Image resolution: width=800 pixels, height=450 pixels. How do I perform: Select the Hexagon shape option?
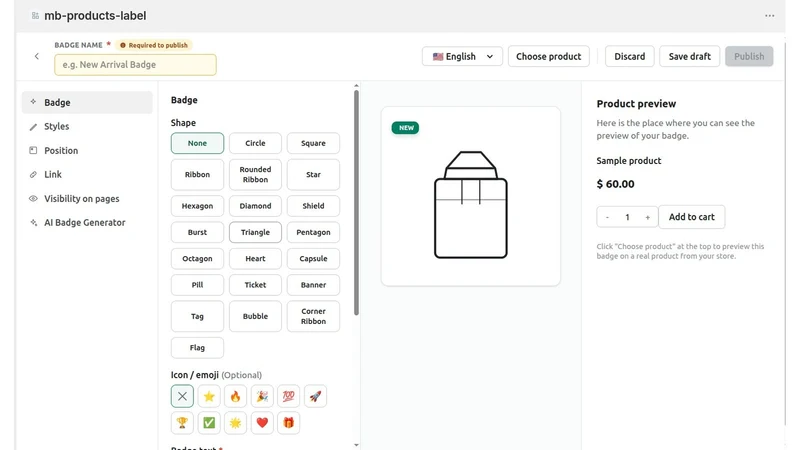point(197,206)
